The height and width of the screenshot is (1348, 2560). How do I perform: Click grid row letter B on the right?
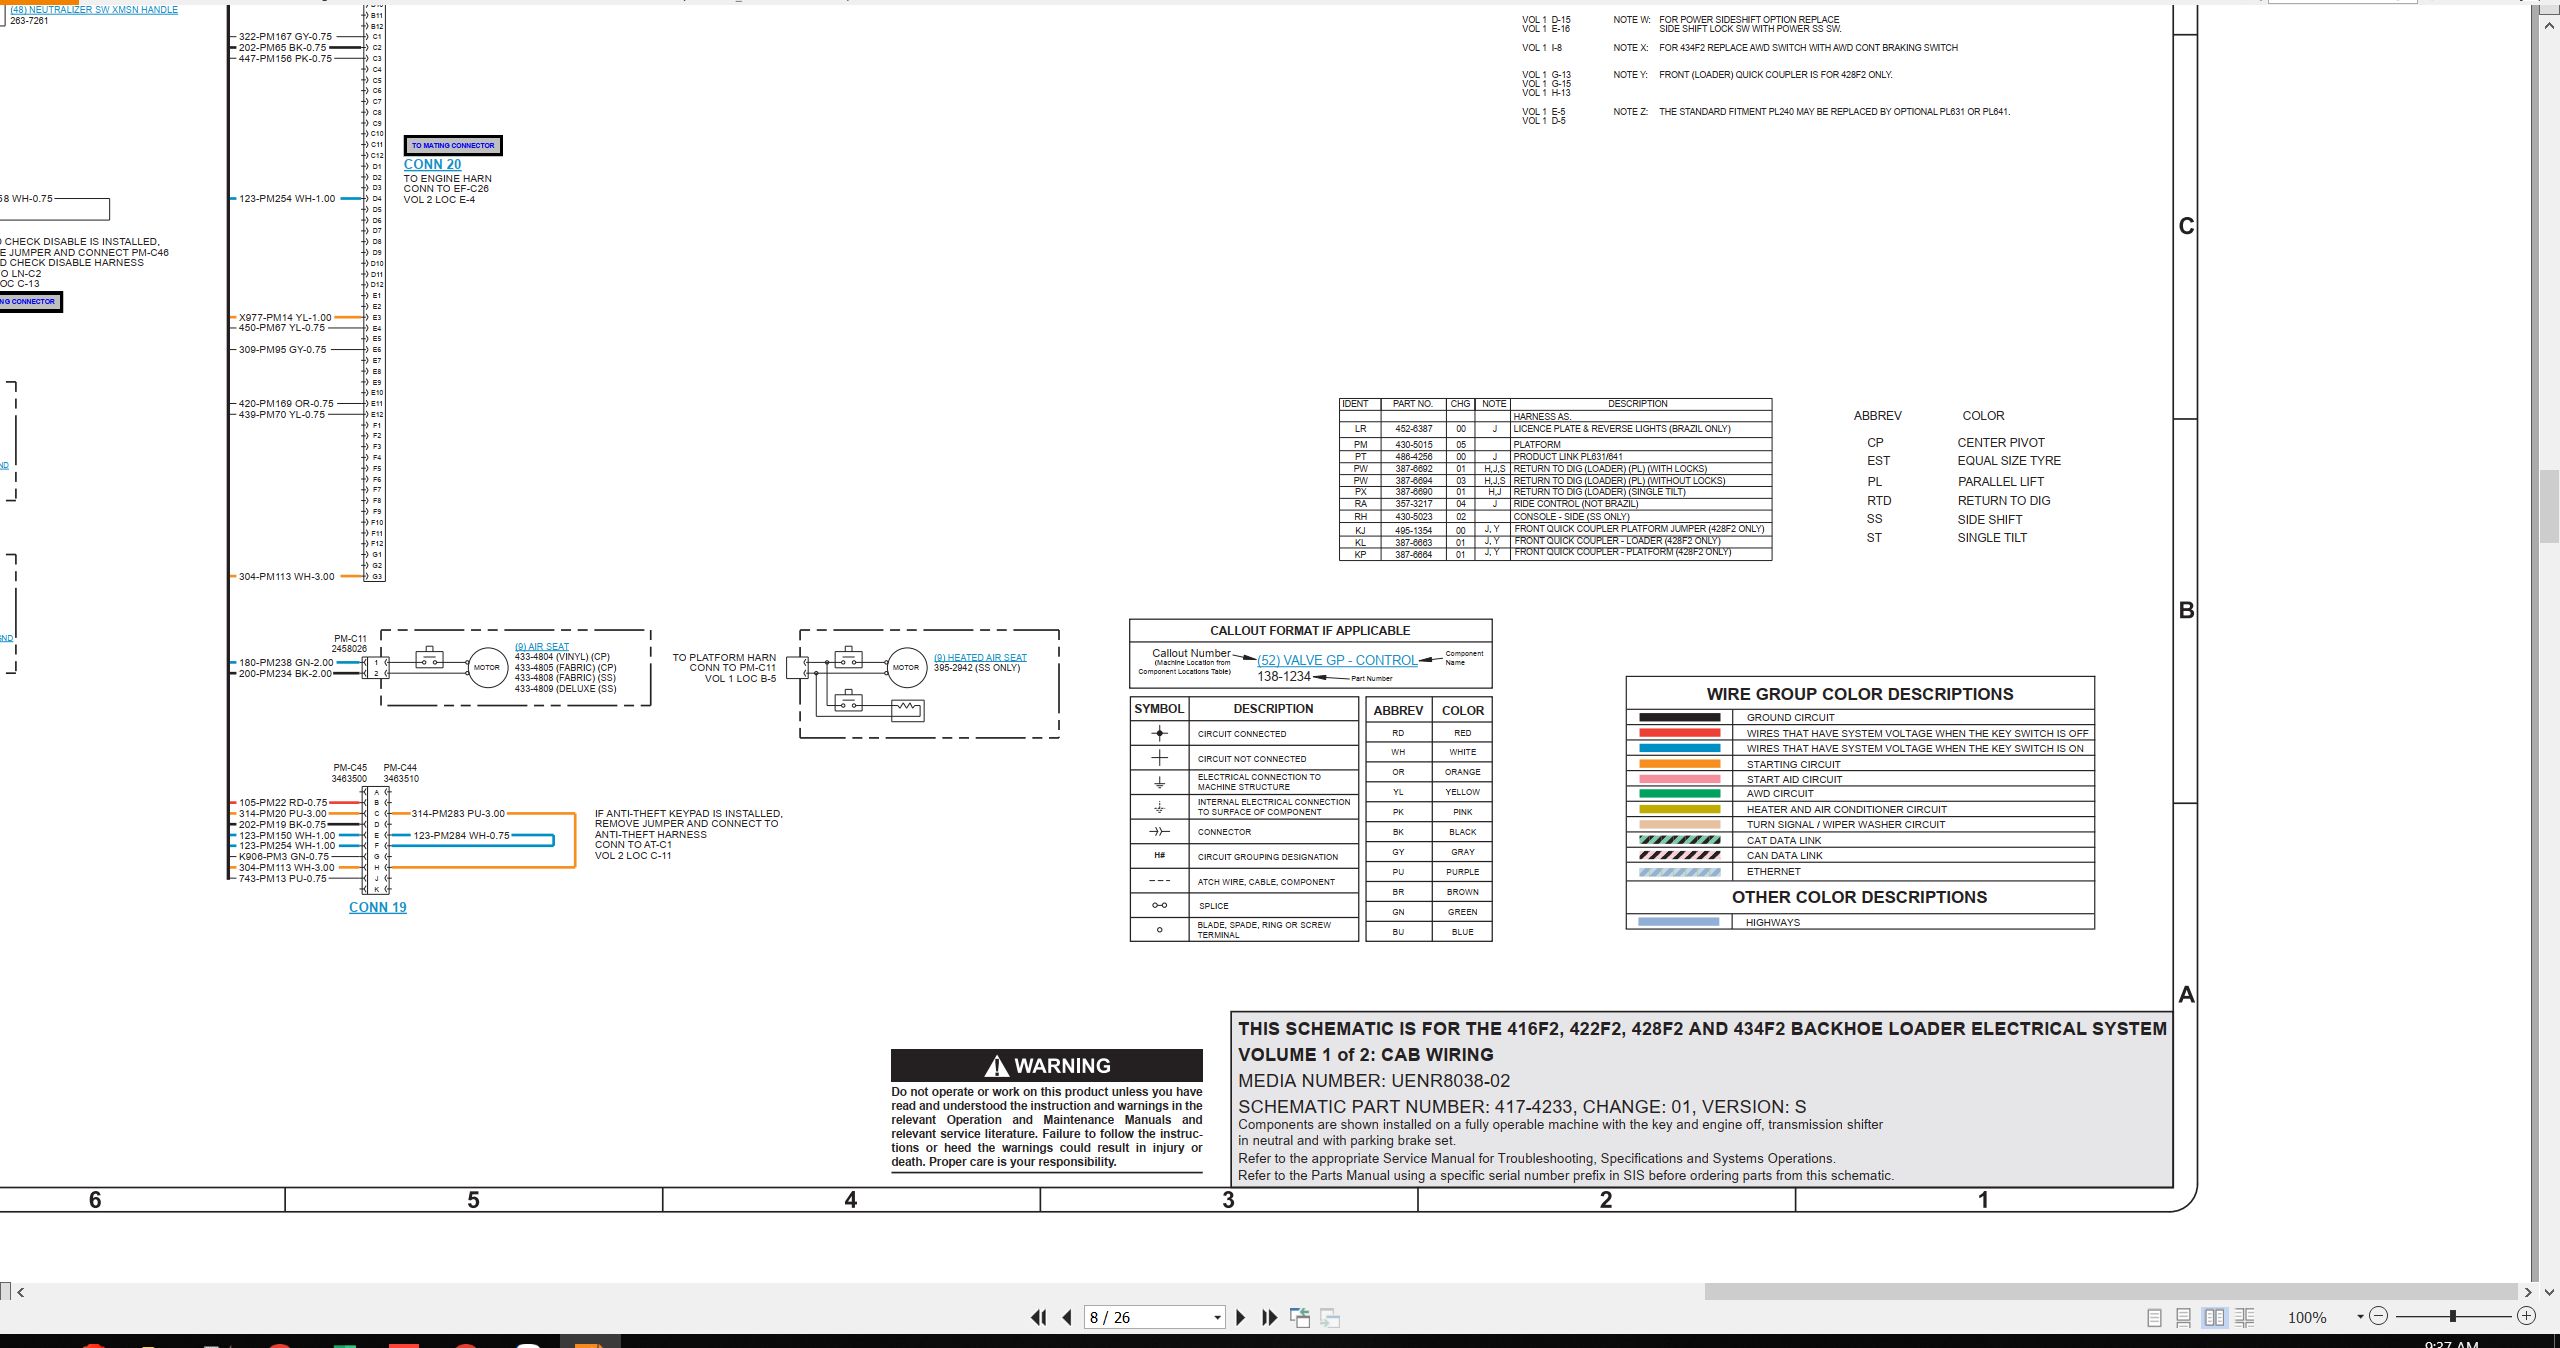tap(2186, 610)
